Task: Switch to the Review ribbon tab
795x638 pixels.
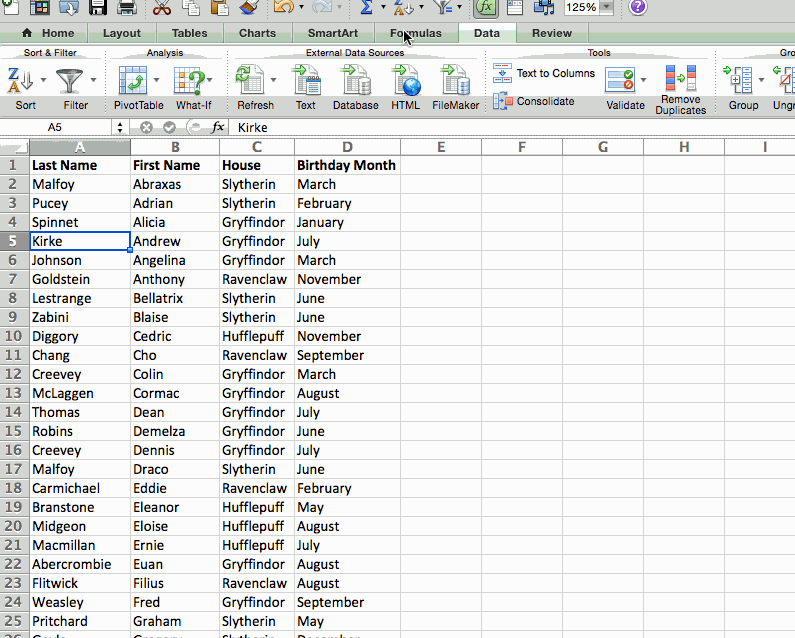Action: click(x=552, y=33)
